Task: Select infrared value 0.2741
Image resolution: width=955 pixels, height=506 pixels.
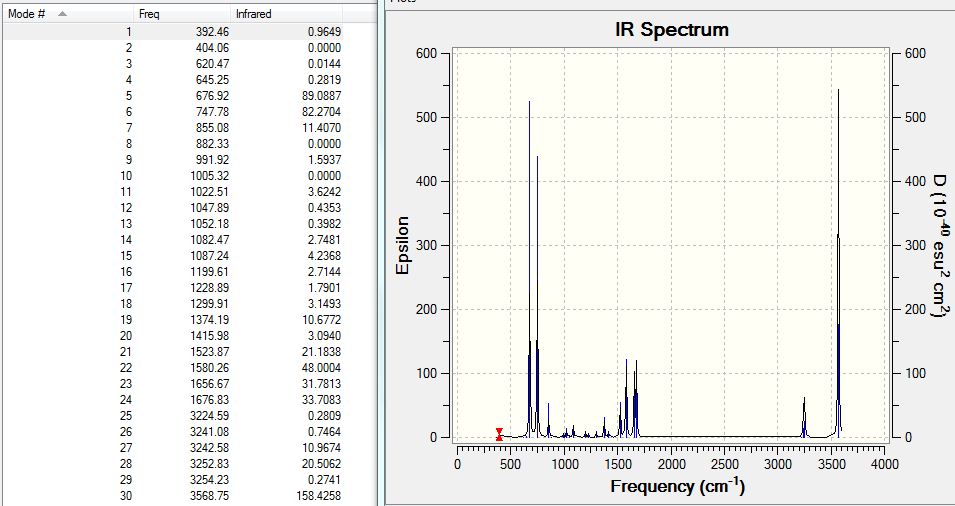Action: tap(324, 480)
